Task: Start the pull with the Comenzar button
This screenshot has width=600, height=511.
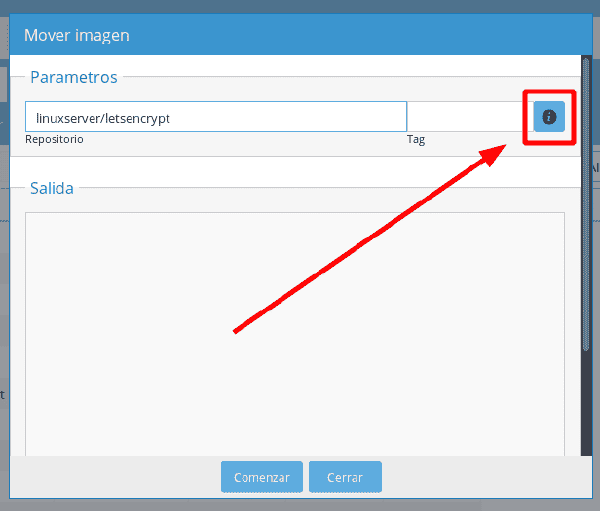Action: [x=262, y=477]
